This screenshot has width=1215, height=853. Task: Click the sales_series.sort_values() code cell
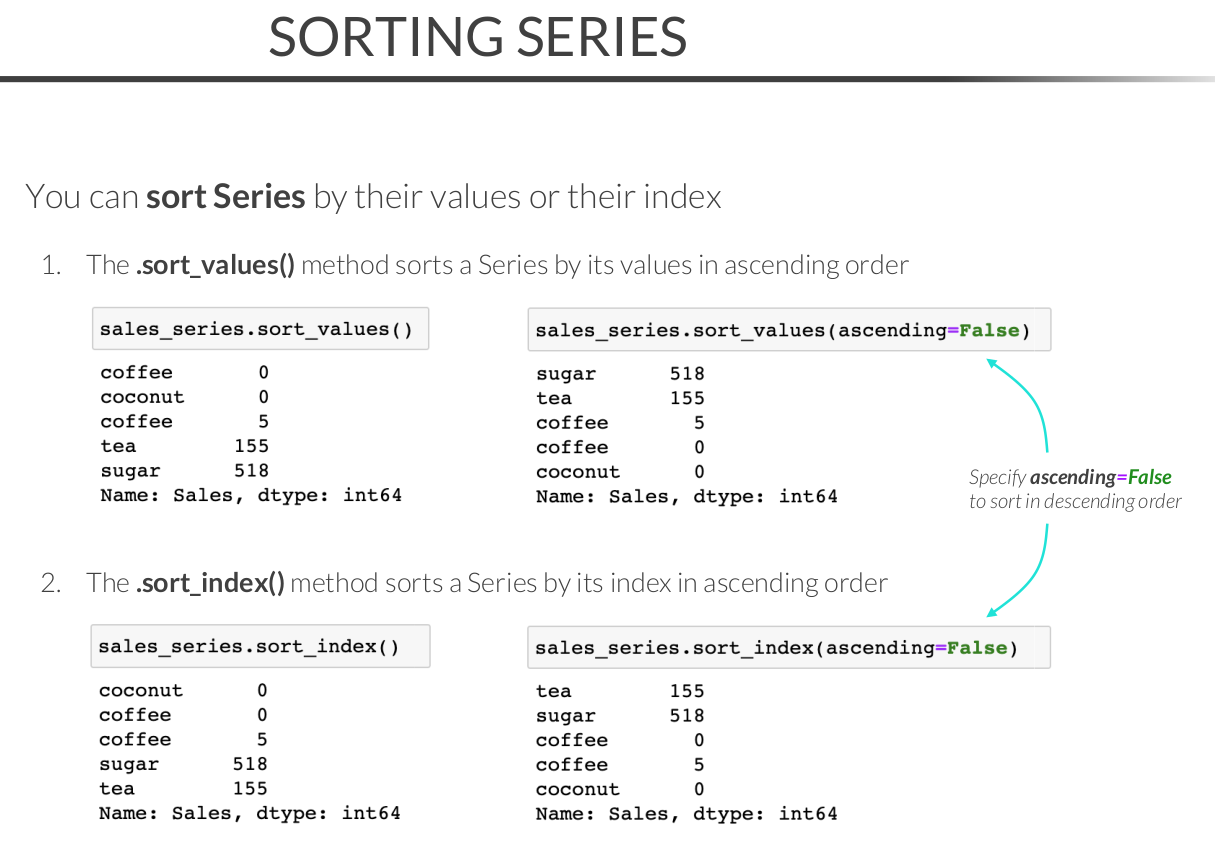(x=260, y=329)
